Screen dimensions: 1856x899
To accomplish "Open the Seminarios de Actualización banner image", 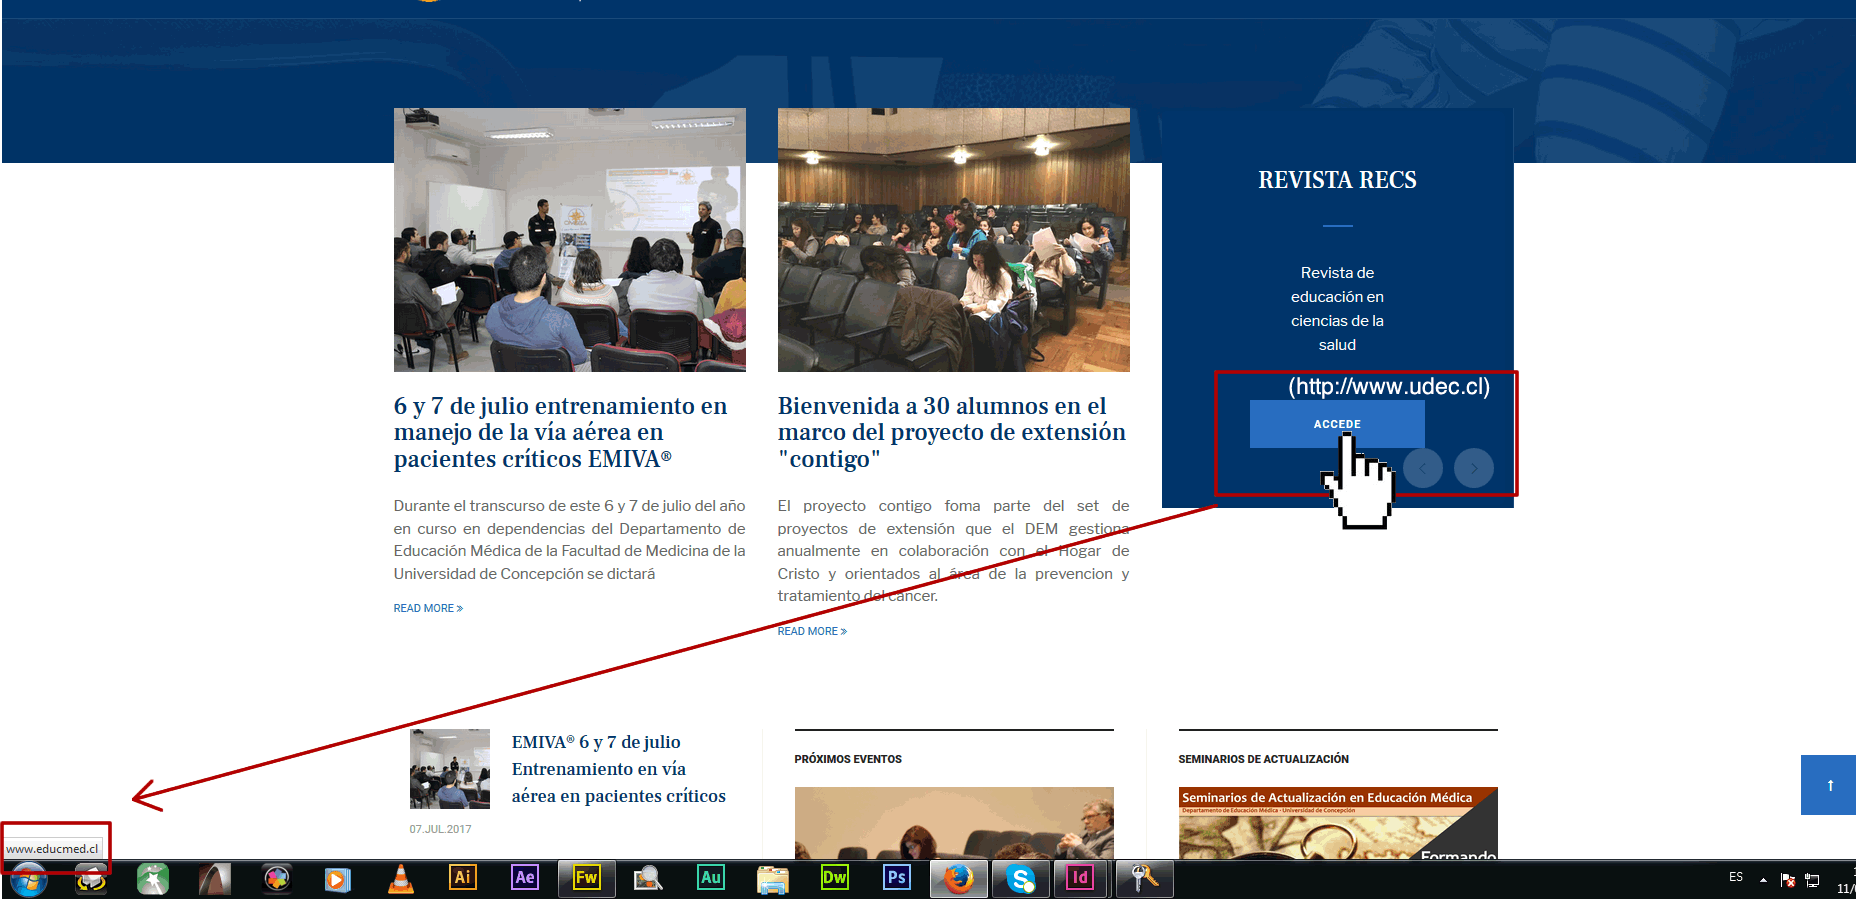I will point(1338,823).
